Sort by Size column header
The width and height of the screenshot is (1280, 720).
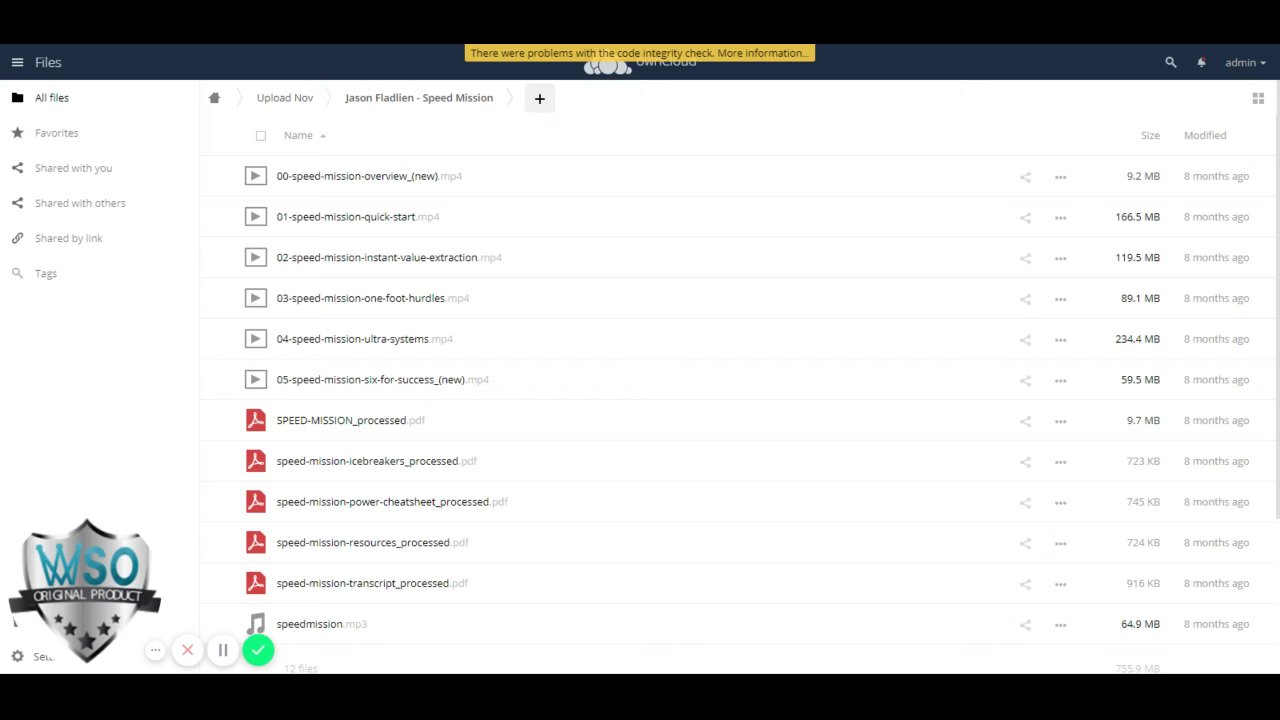click(1150, 135)
